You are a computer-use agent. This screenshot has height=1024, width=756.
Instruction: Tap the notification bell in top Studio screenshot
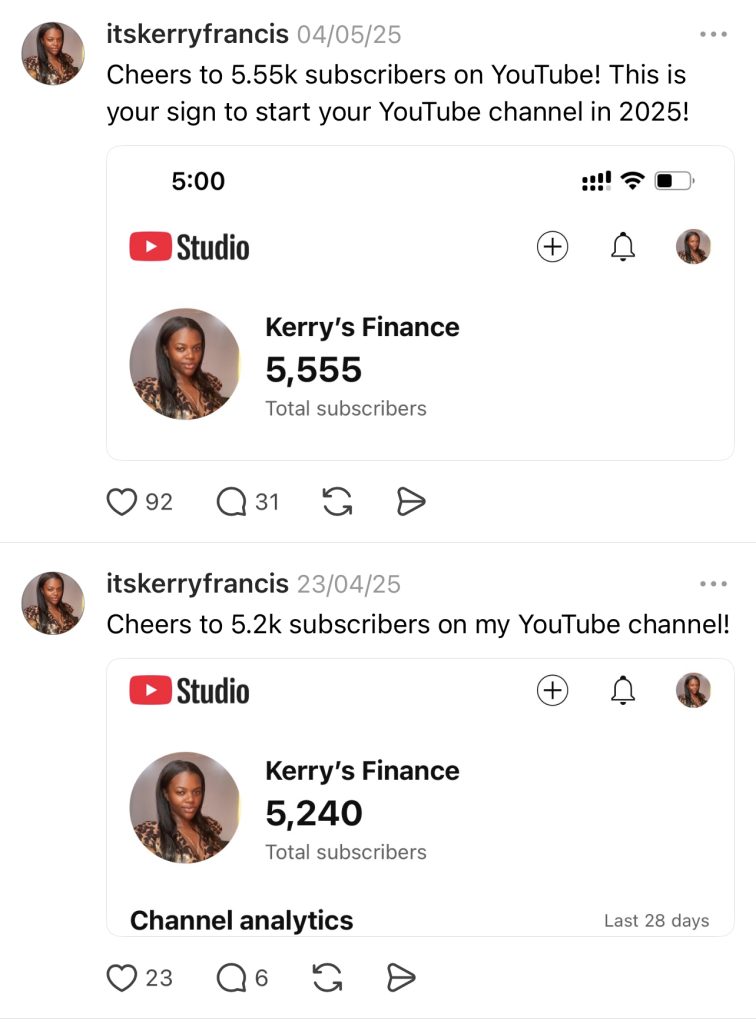click(622, 246)
